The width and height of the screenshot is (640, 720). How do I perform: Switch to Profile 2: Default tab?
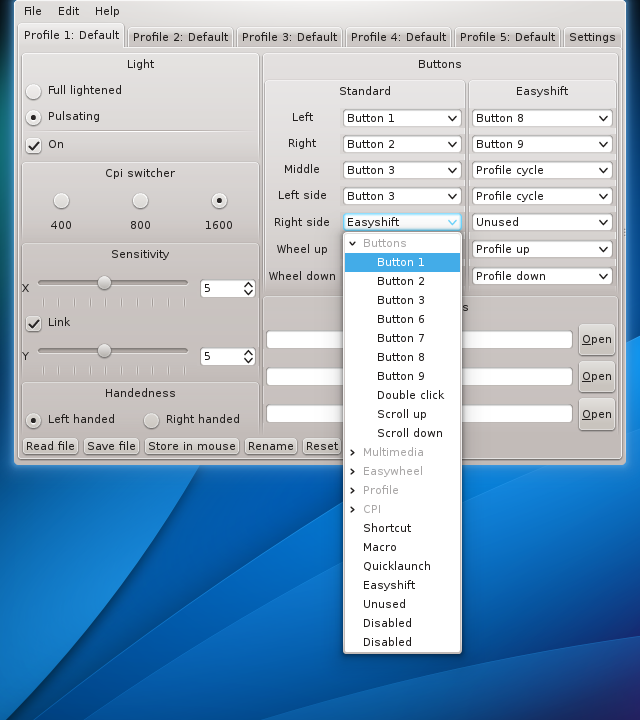[180, 37]
